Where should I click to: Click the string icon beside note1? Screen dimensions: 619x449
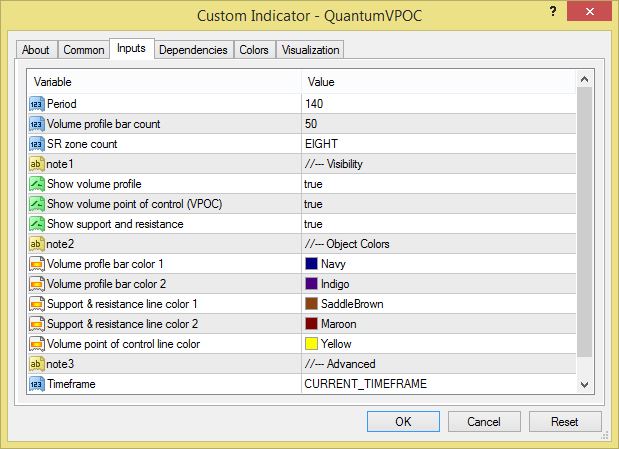pos(37,164)
